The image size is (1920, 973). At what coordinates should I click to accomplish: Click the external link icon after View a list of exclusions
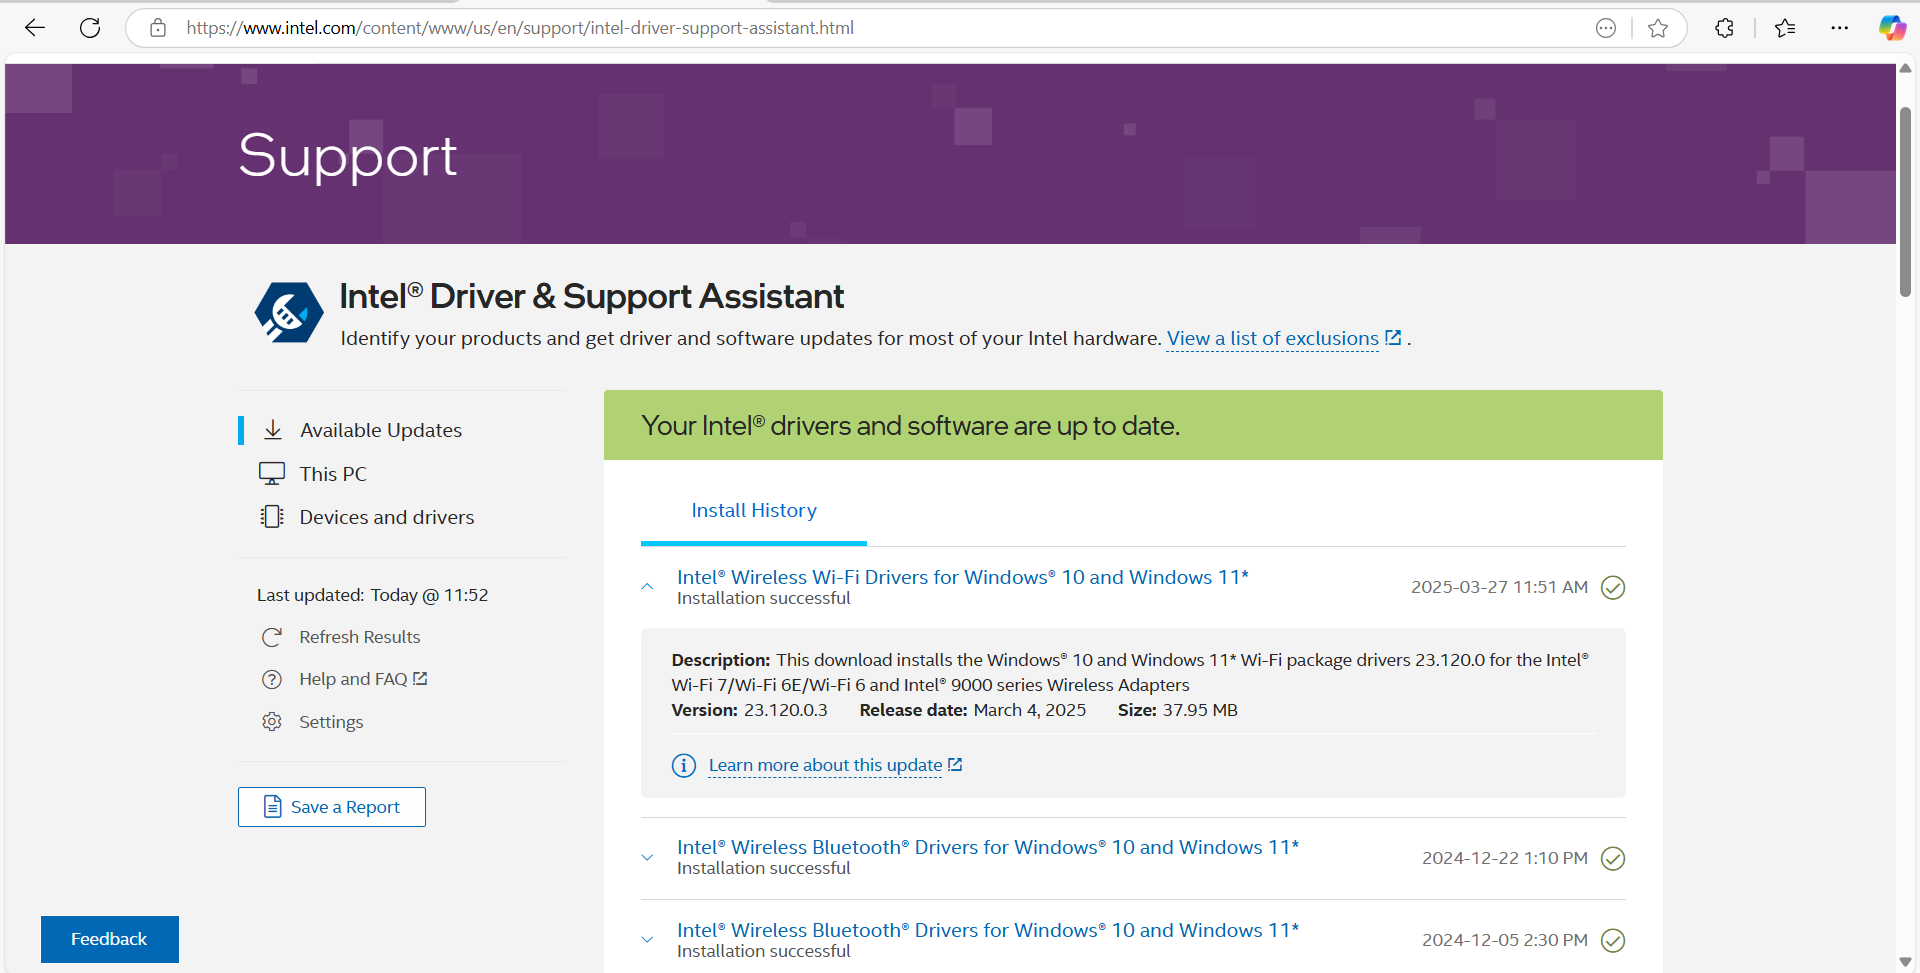click(1393, 338)
